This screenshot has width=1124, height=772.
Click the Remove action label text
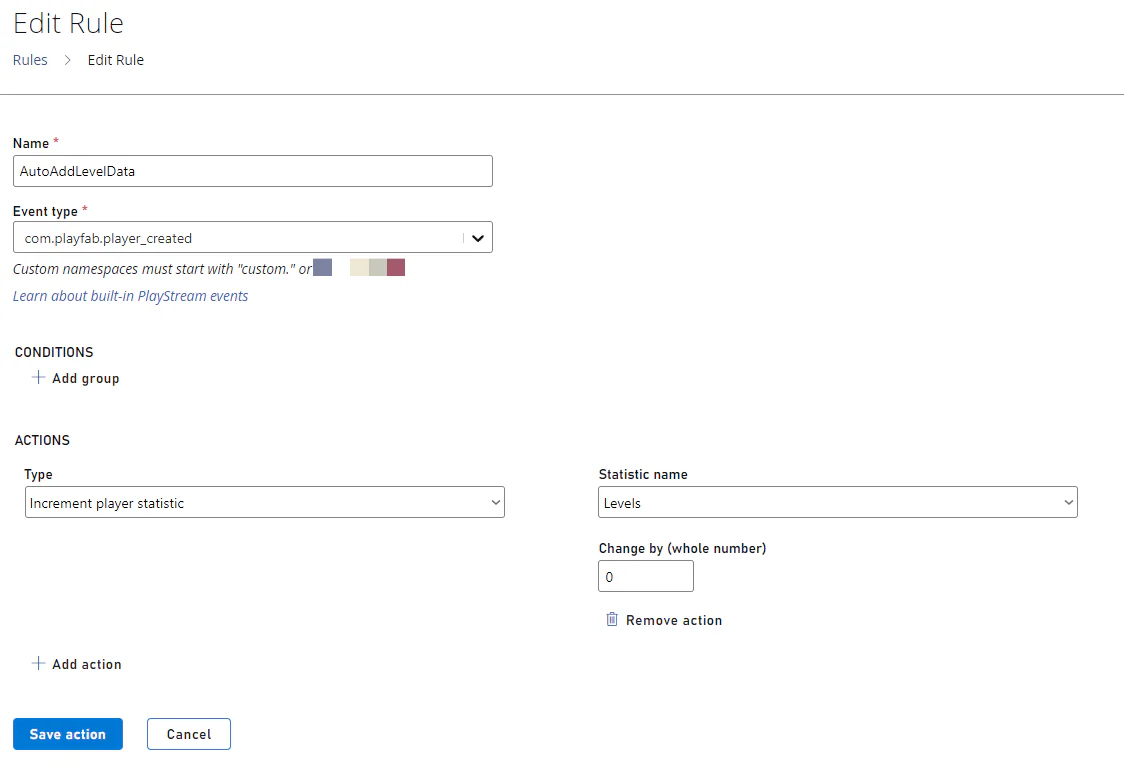[674, 620]
